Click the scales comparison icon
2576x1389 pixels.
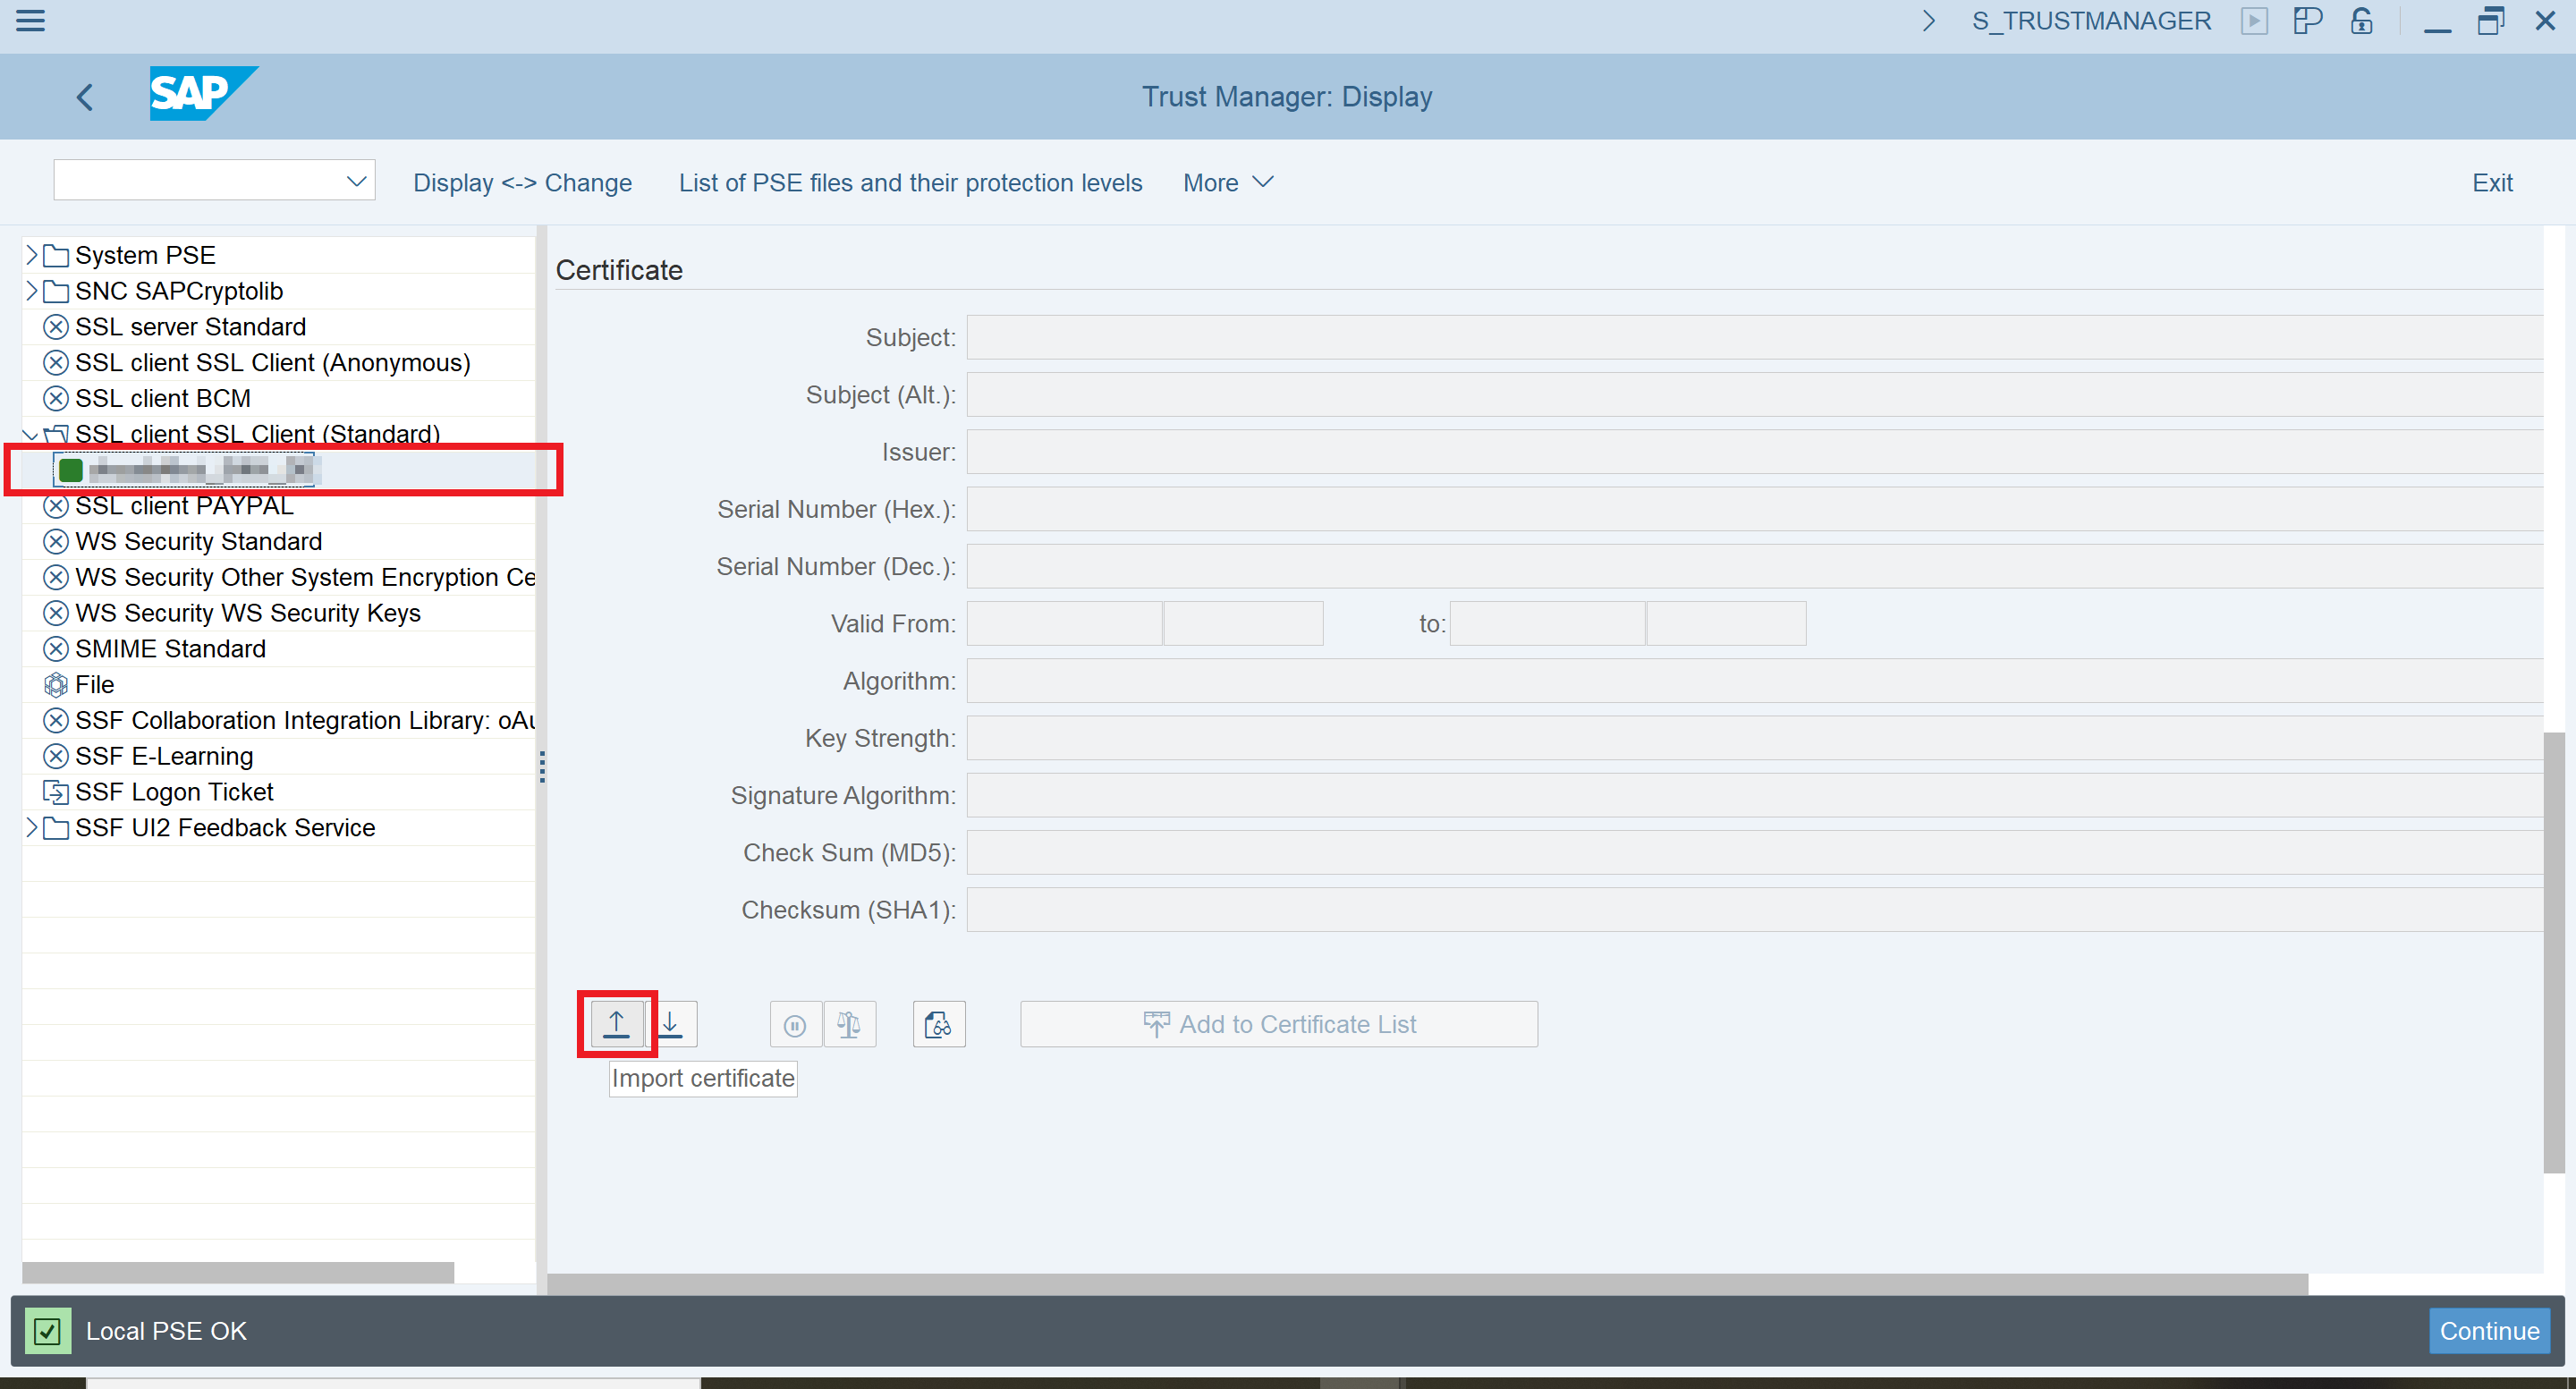point(849,1023)
